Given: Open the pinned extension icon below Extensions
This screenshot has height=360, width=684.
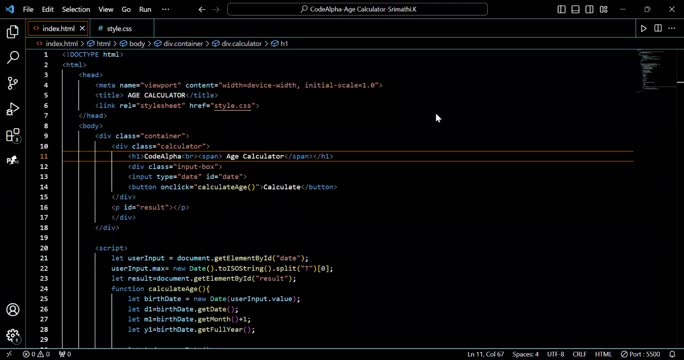Looking at the screenshot, I should (x=13, y=160).
